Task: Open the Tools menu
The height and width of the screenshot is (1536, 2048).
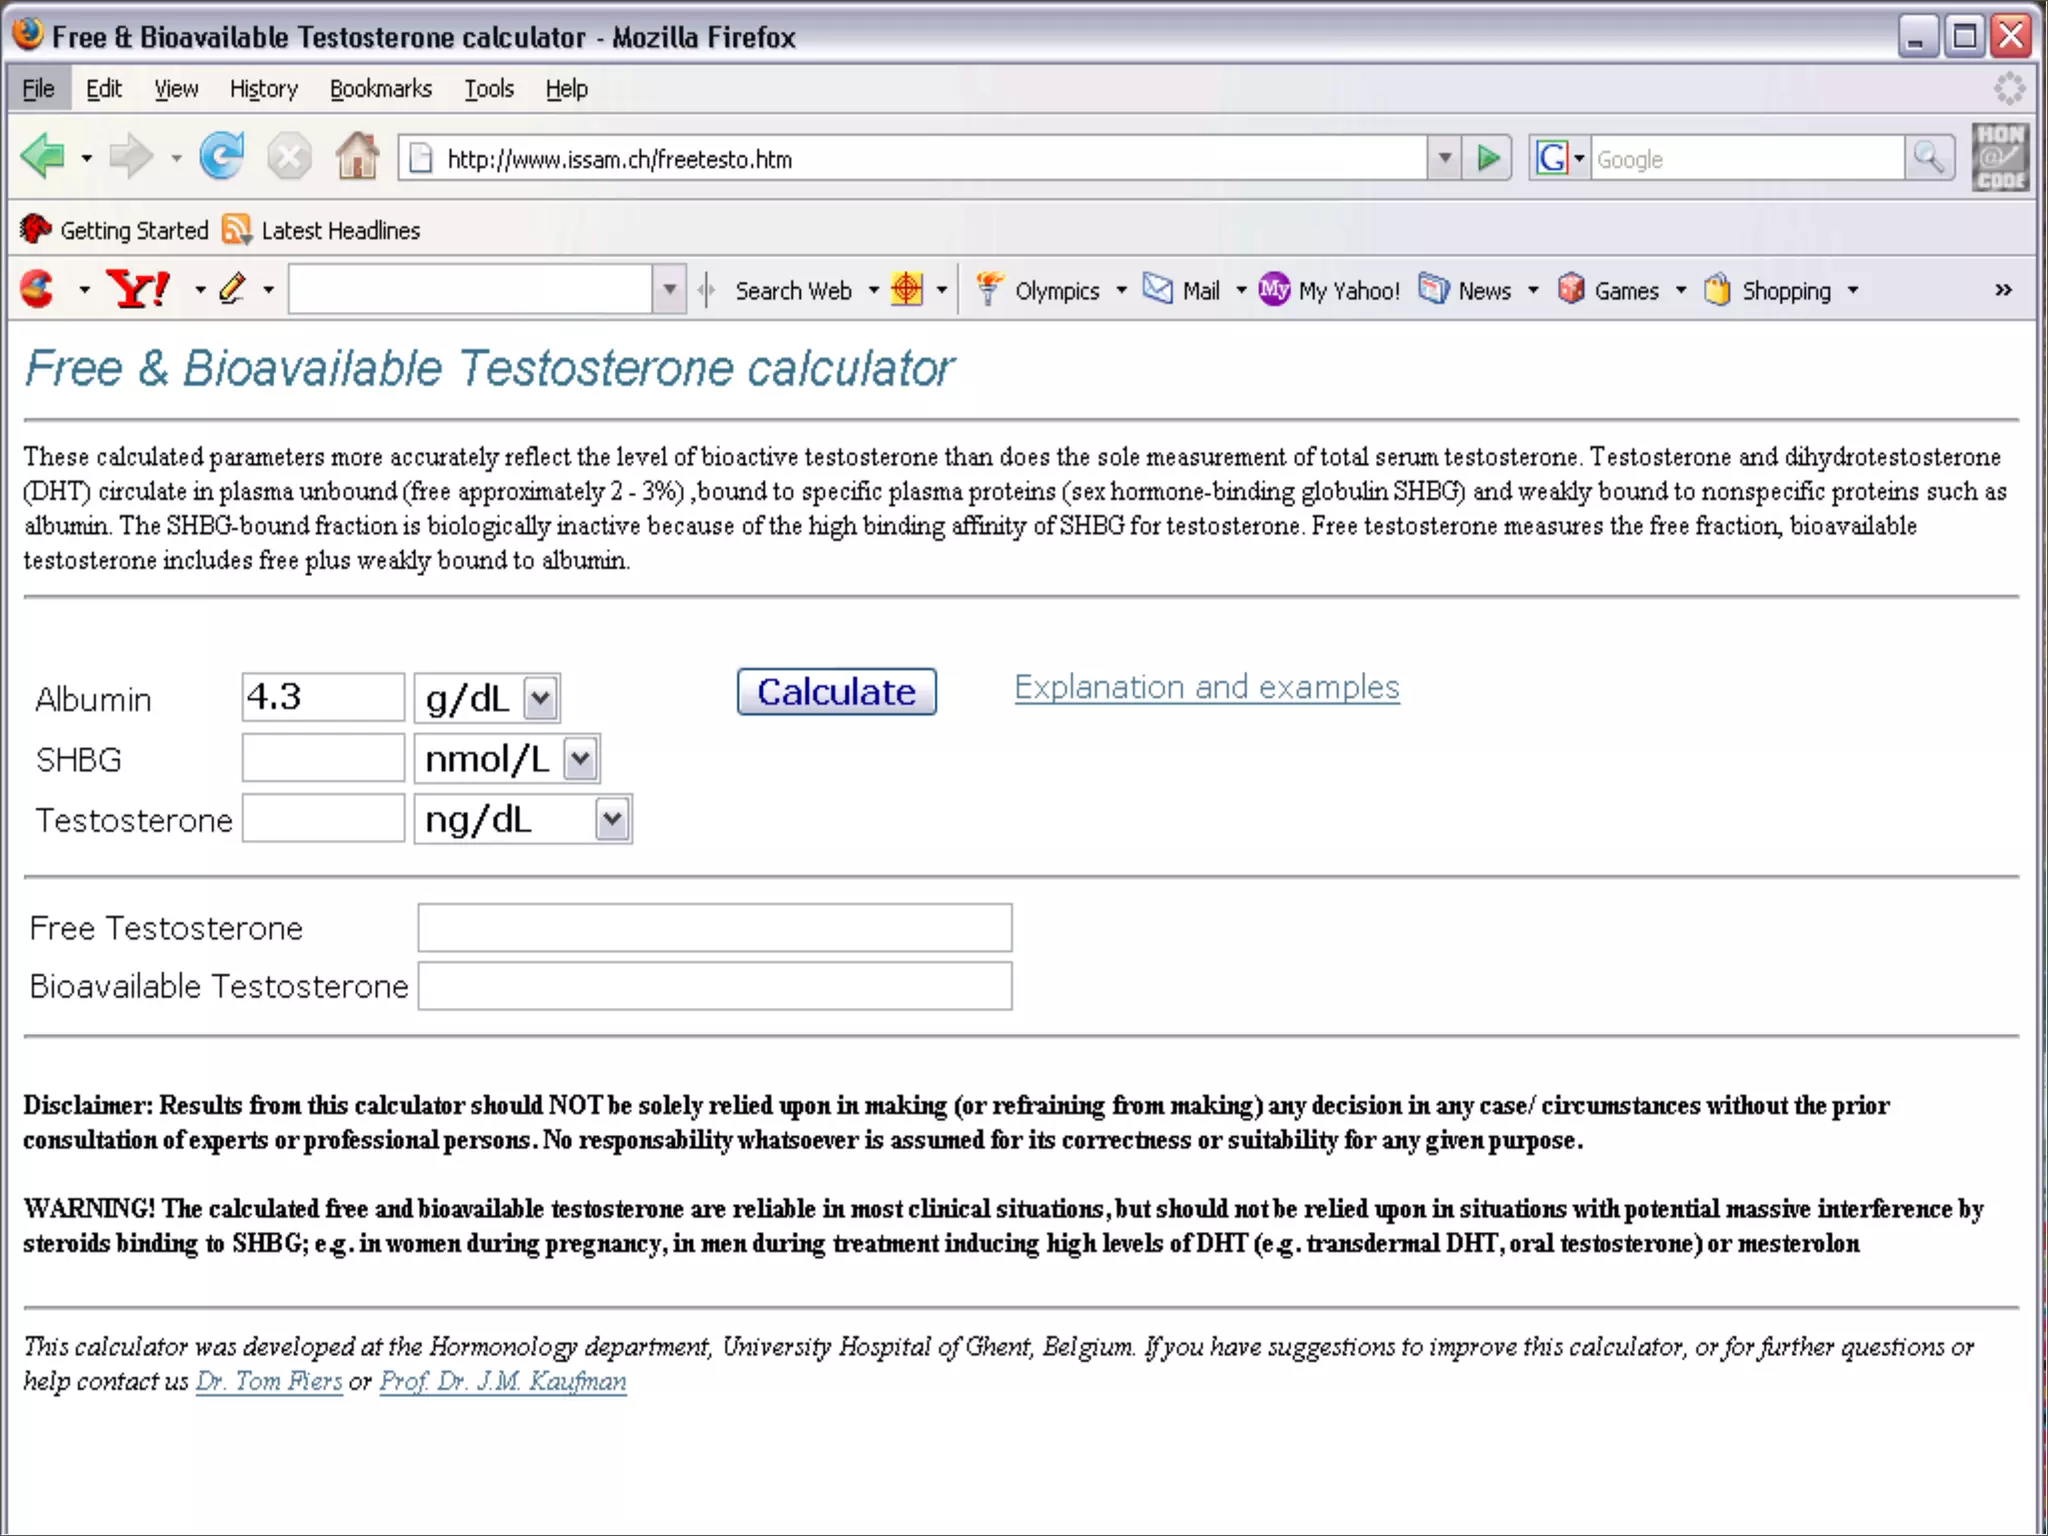Action: click(x=488, y=89)
